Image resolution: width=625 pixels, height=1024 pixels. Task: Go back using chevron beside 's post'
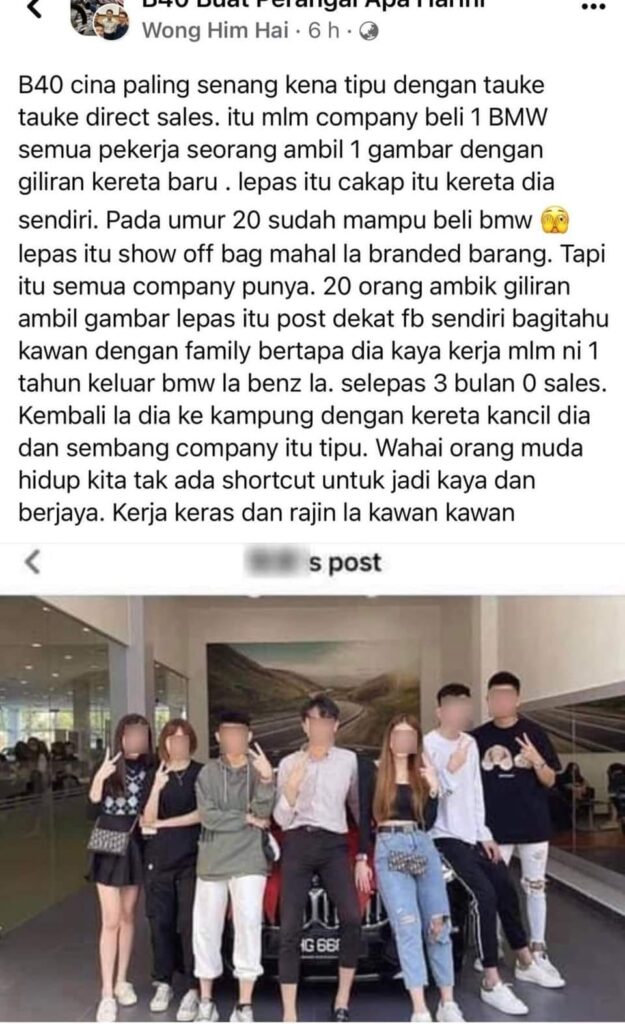(33, 562)
